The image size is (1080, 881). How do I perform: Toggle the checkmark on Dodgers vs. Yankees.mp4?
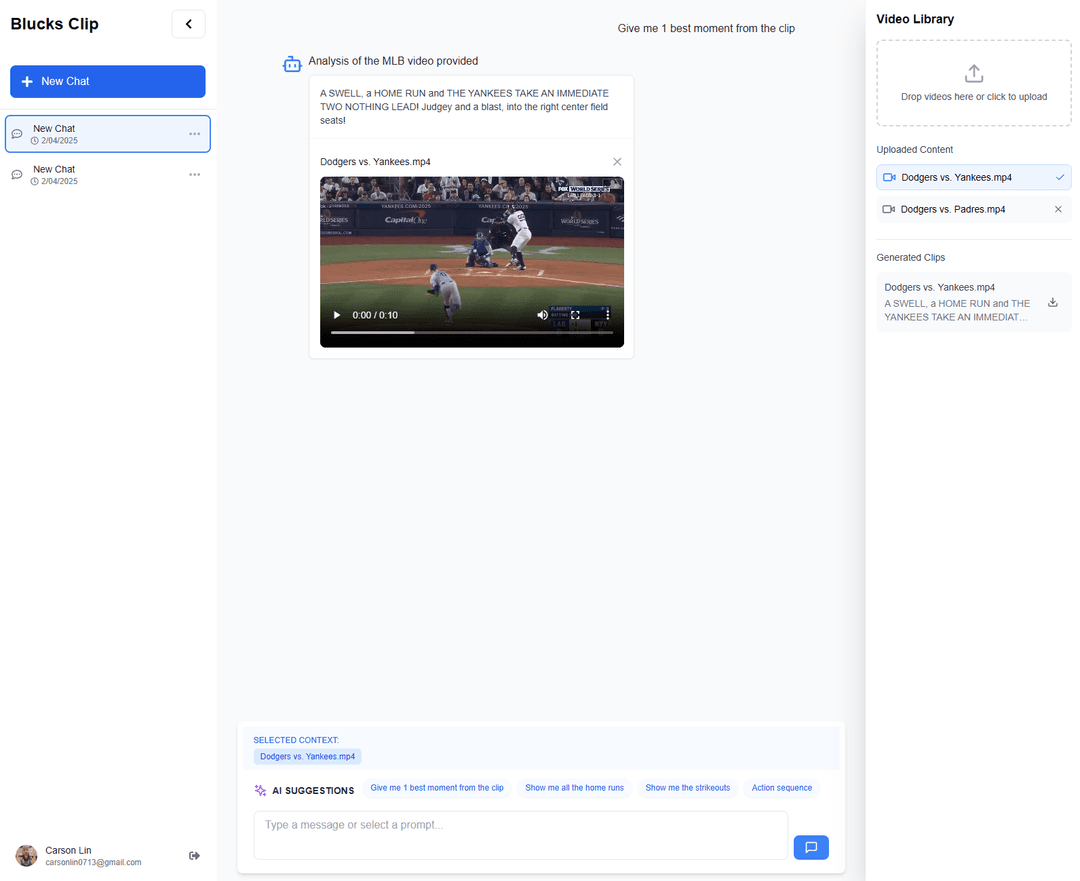click(1059, 177)
